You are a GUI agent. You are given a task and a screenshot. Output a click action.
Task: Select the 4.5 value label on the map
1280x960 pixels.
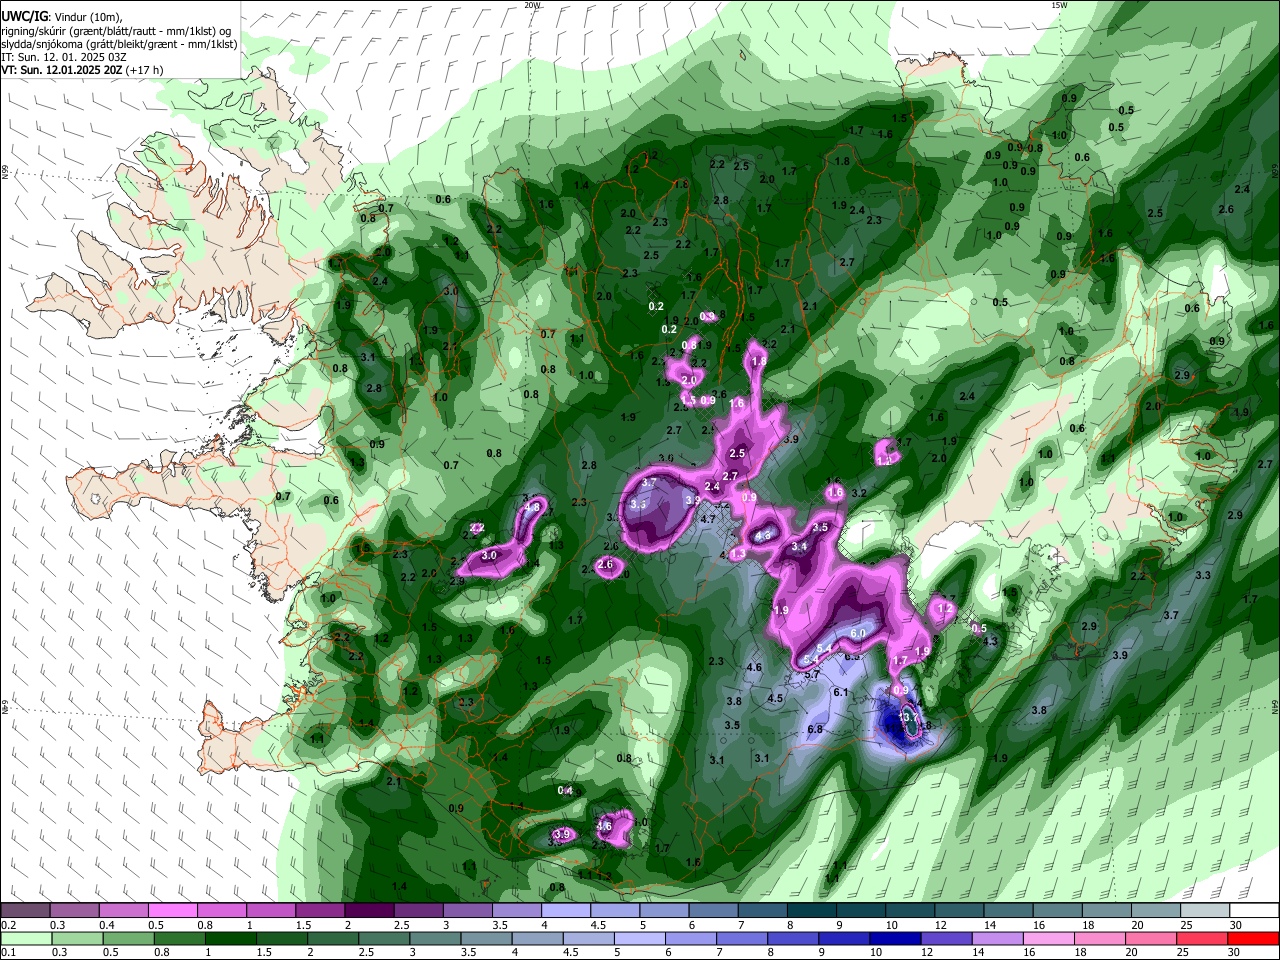pyautogui.click(x=775, y=698)
